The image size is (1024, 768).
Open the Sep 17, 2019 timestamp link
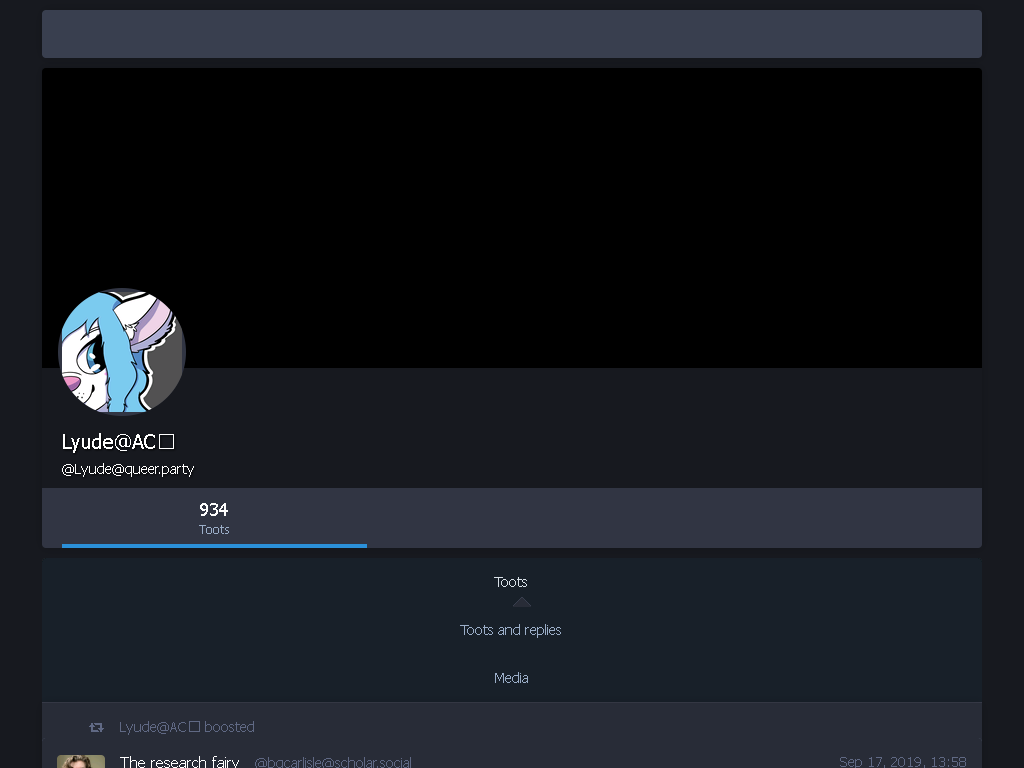[x=903, y=762]
